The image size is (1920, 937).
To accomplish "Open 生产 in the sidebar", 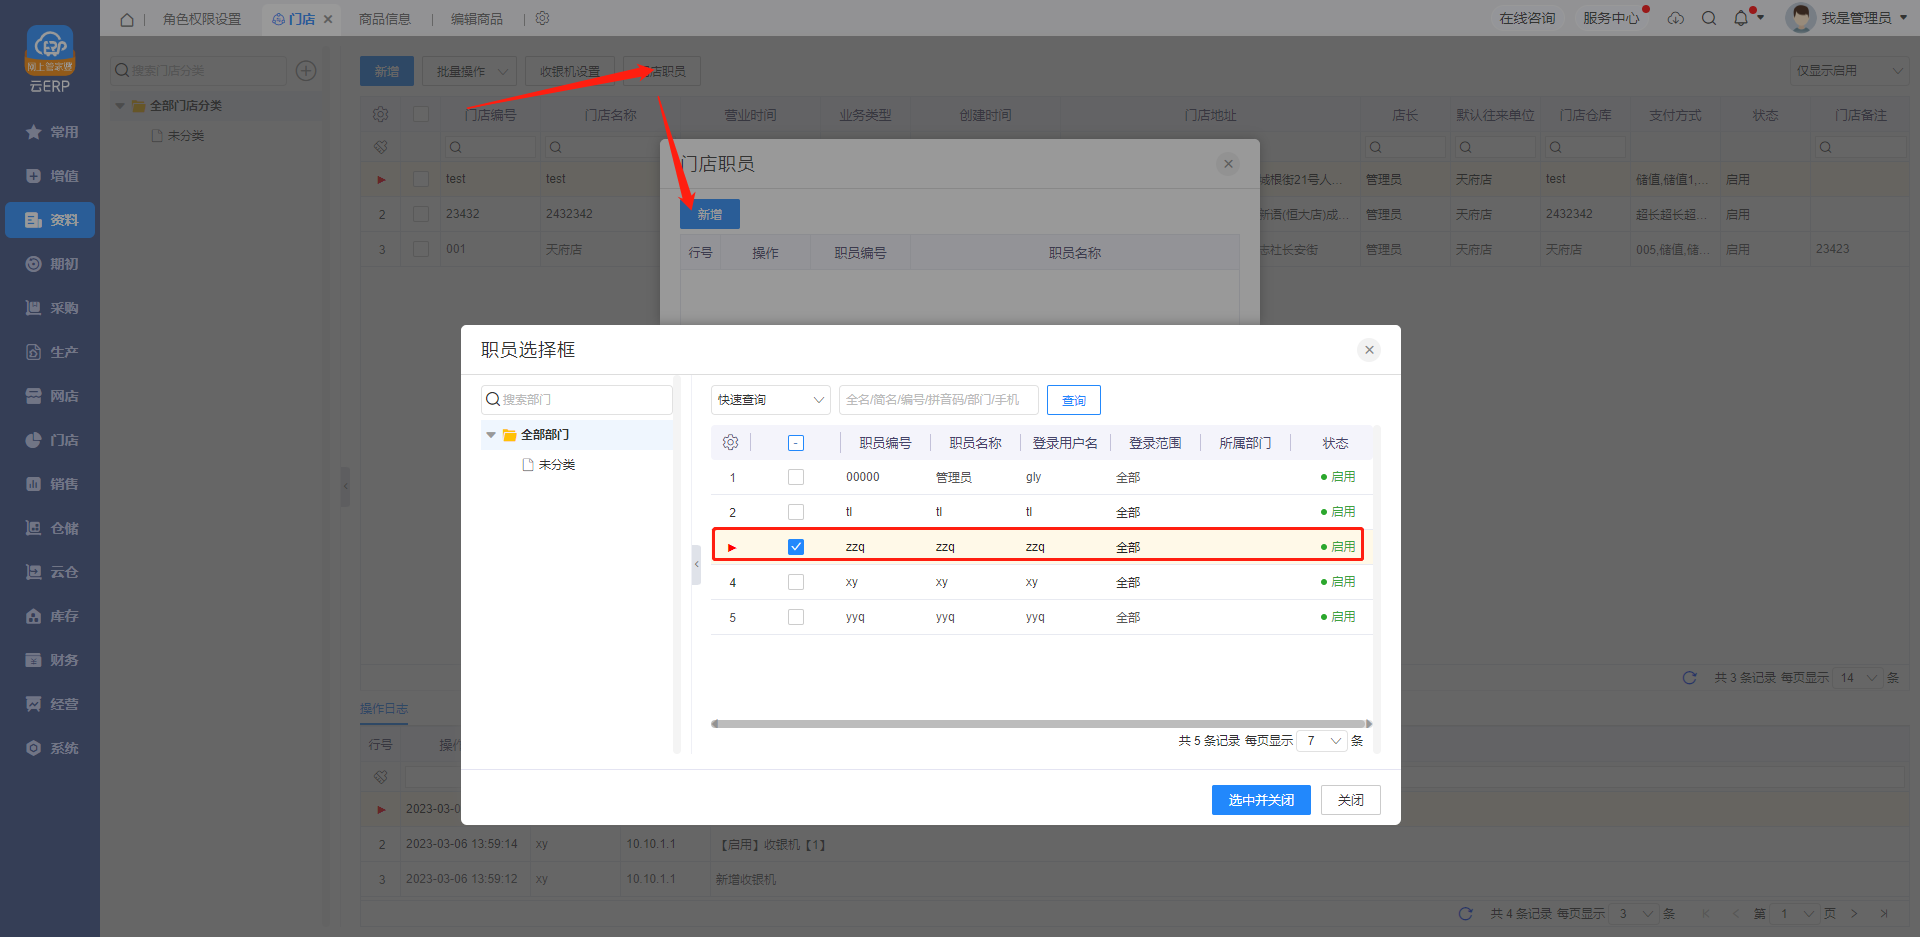I will tap(50, 352).
